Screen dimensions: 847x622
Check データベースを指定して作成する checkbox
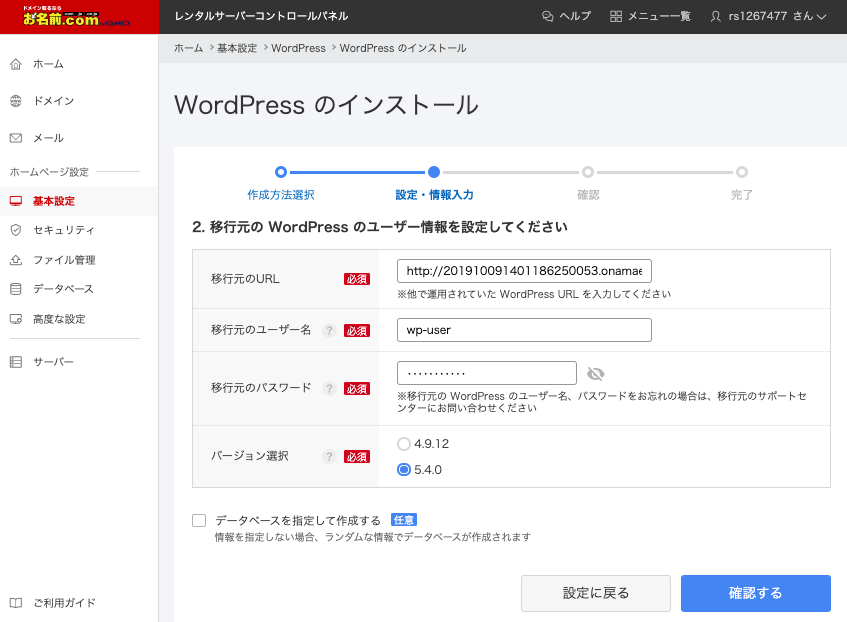(x=199, y=520)
